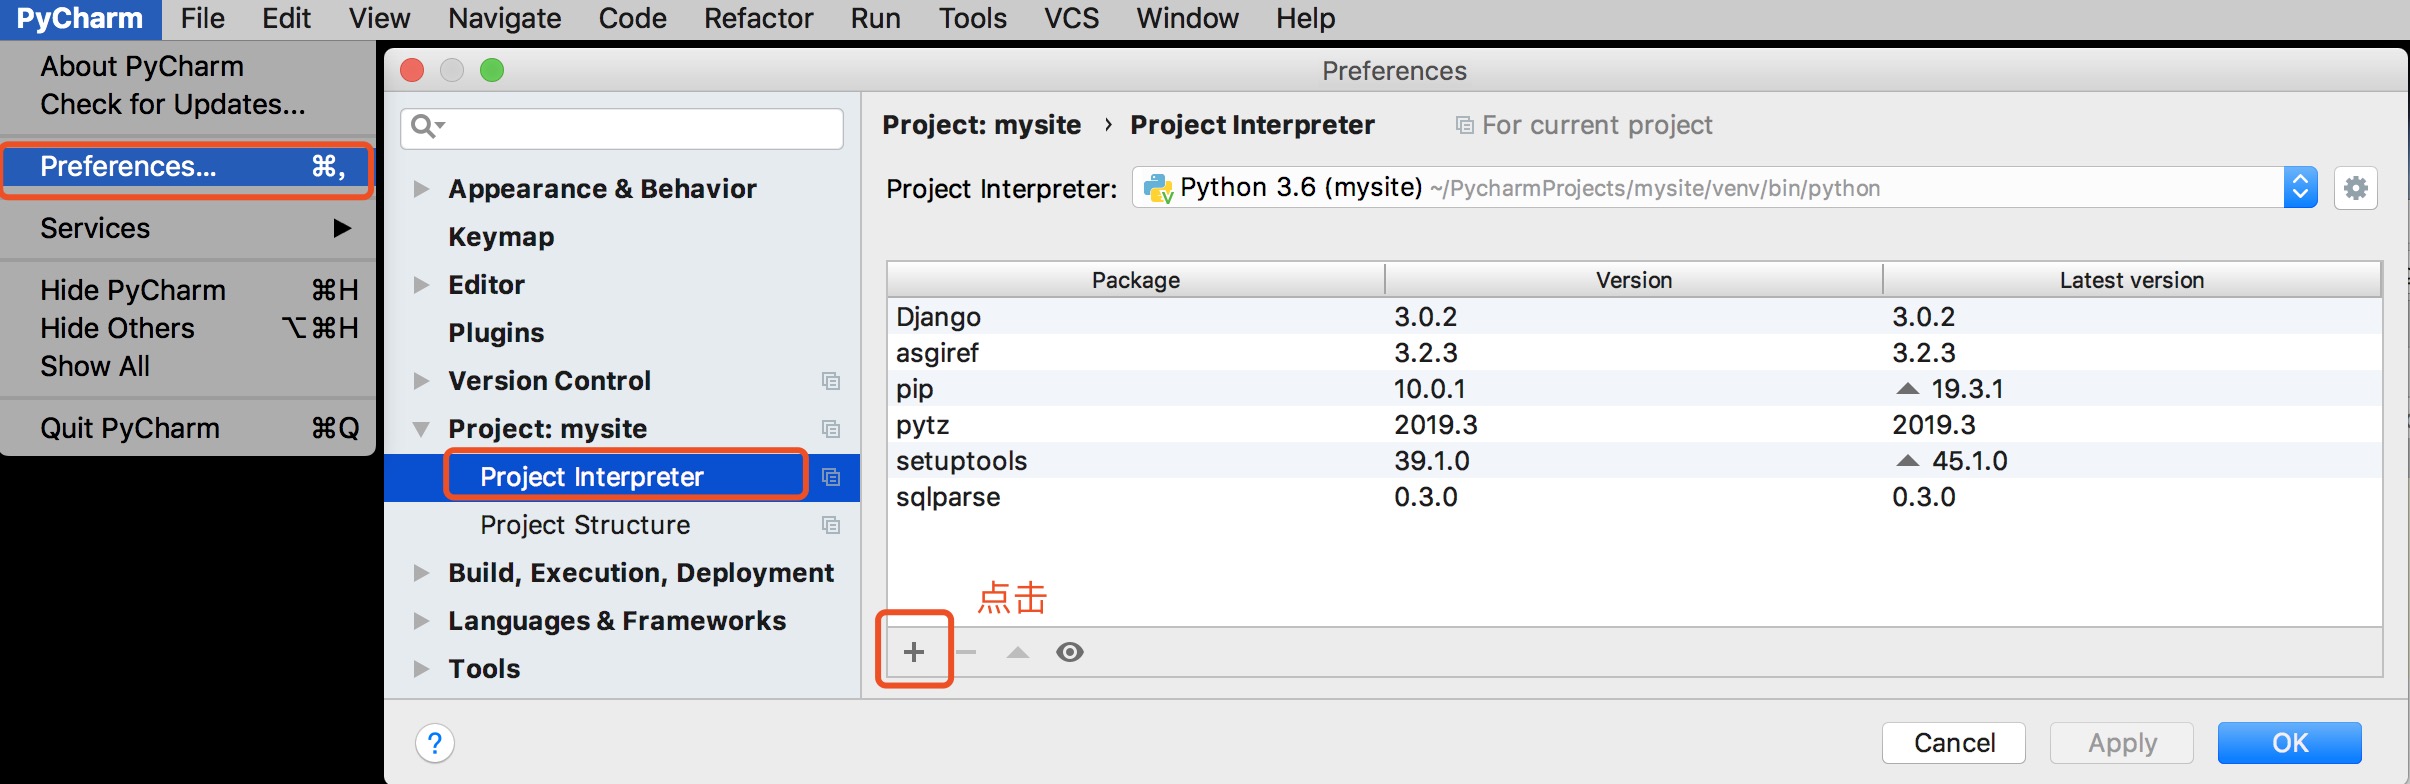
Task: Click the Apply button
Action: [2122, 743]
